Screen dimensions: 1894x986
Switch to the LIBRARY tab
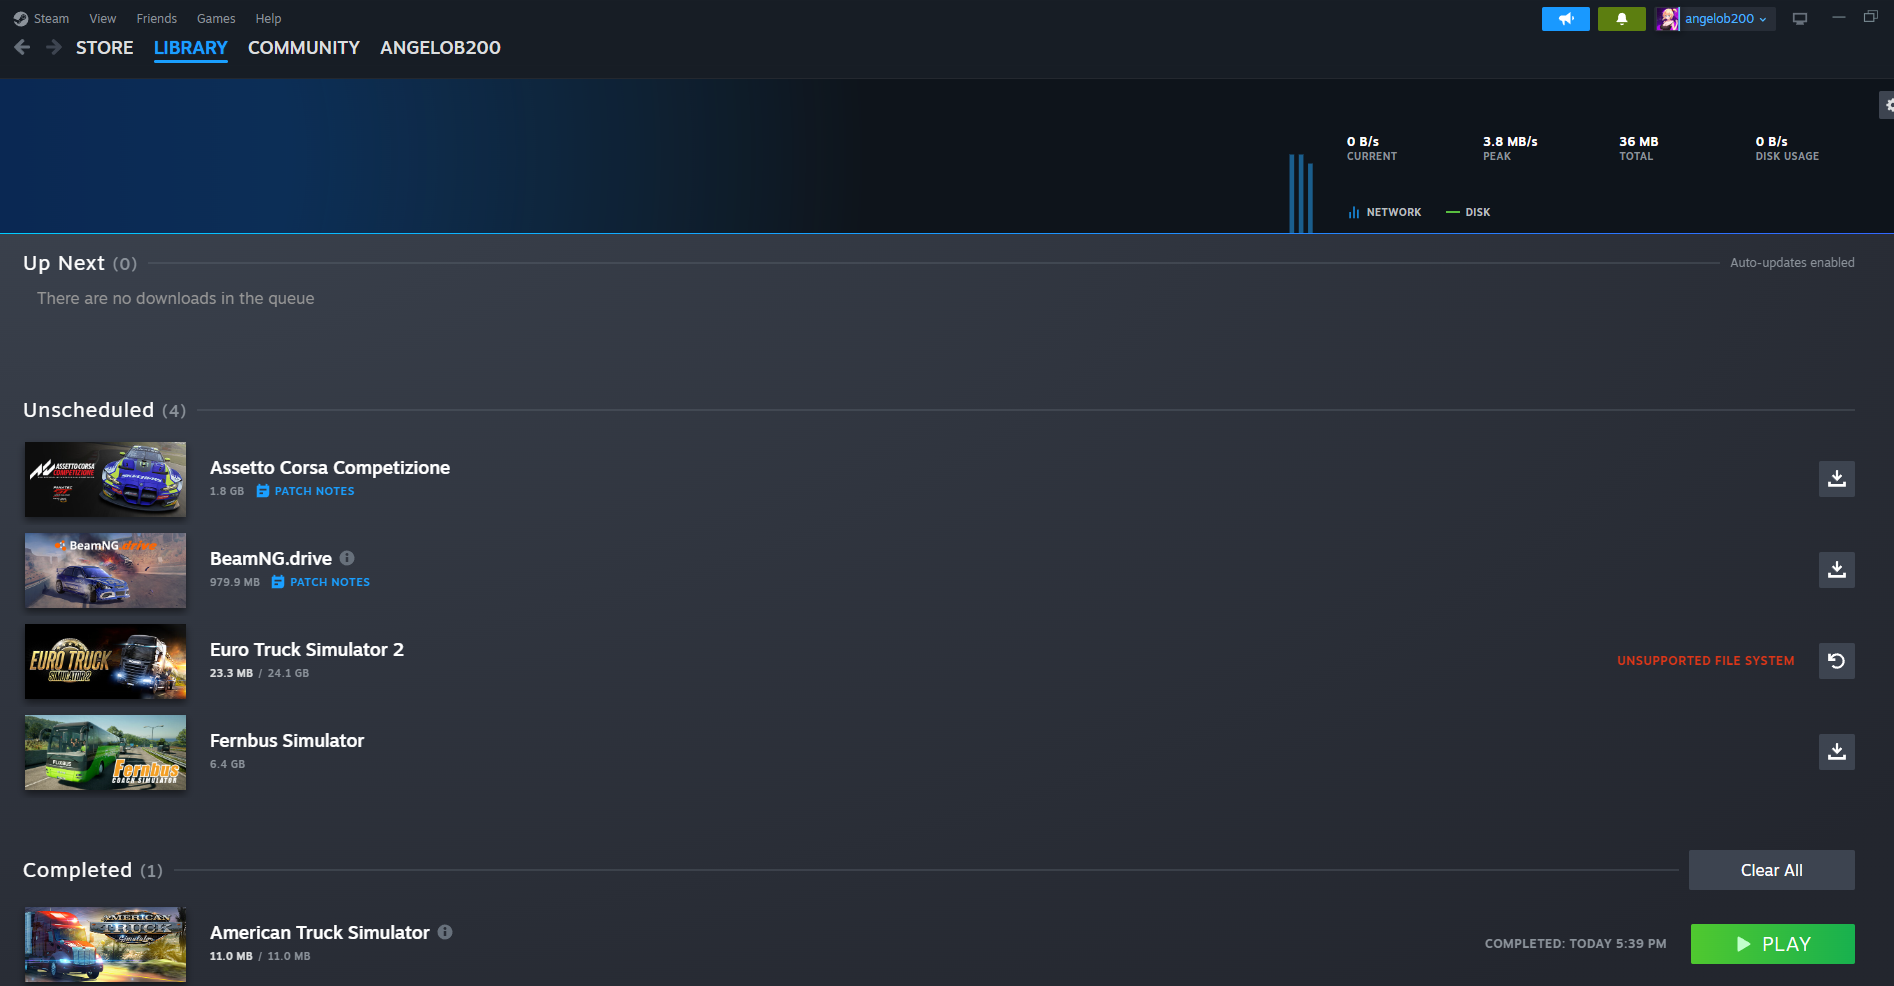click(x=191, y=48)
